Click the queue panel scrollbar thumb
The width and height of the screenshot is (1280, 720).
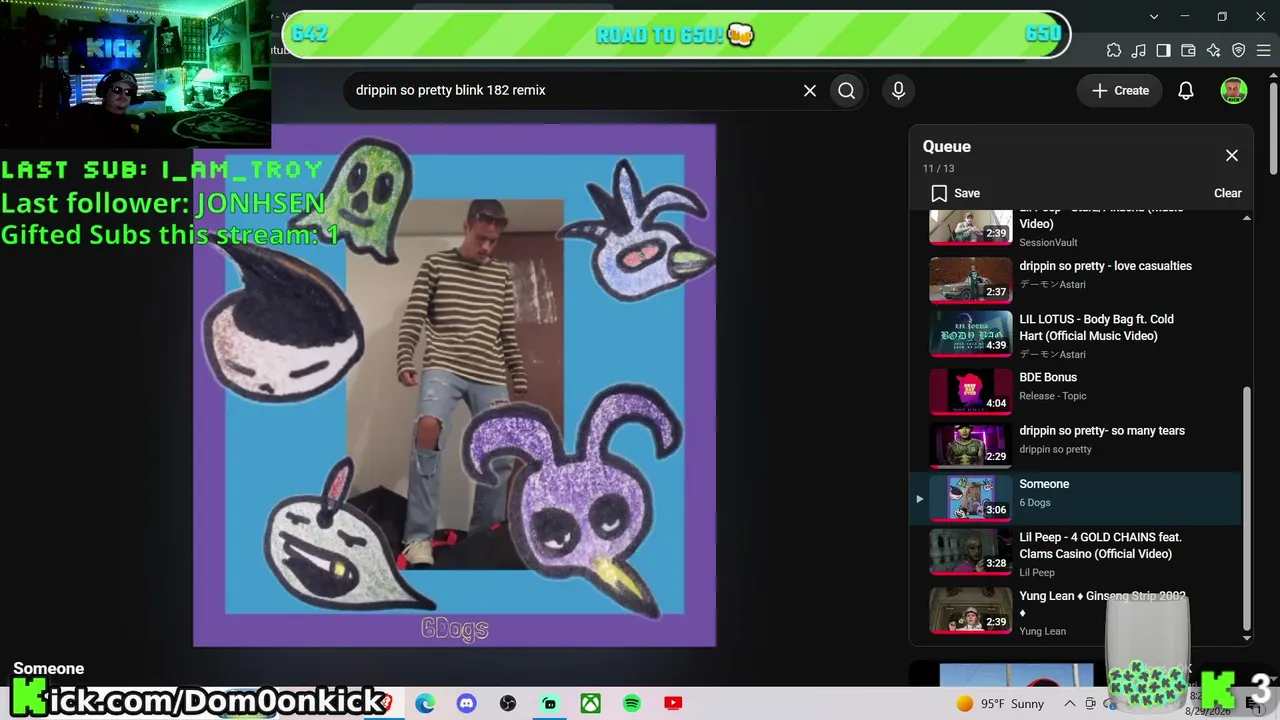(x=1246, y=508)
